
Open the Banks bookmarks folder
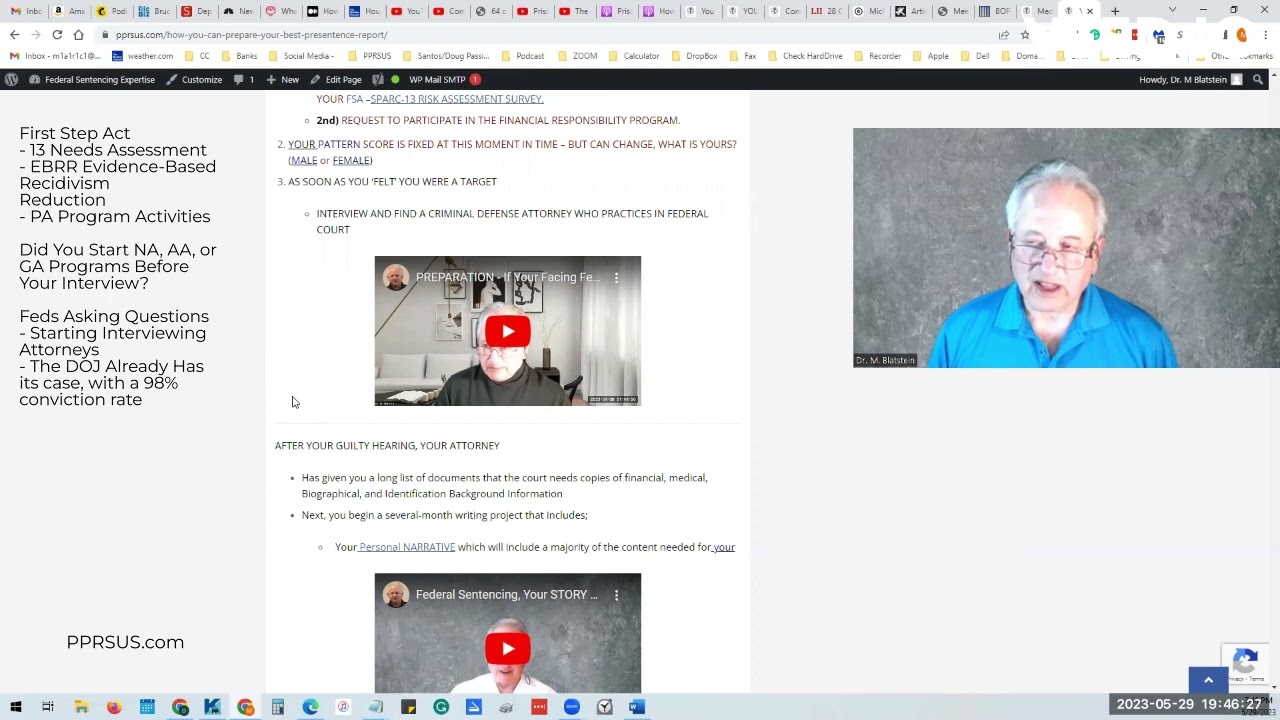[x=240, y=56]
